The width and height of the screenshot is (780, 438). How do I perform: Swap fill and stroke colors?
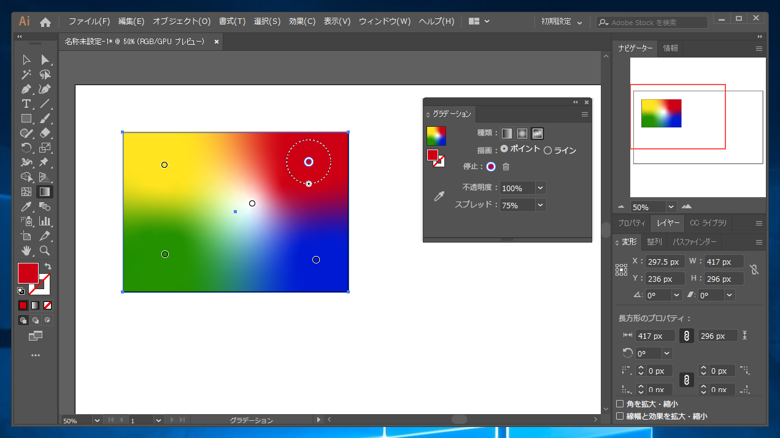point(48,266)
